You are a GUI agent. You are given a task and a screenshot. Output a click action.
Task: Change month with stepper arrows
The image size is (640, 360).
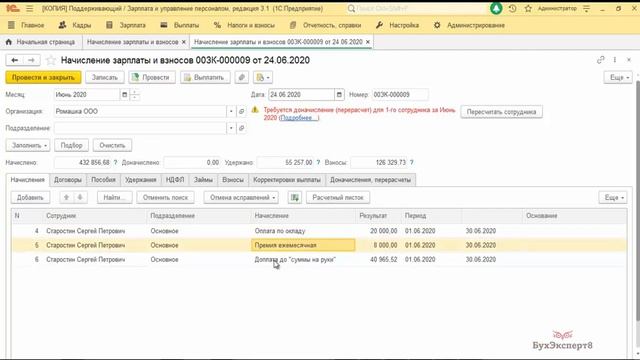point(135,95)
